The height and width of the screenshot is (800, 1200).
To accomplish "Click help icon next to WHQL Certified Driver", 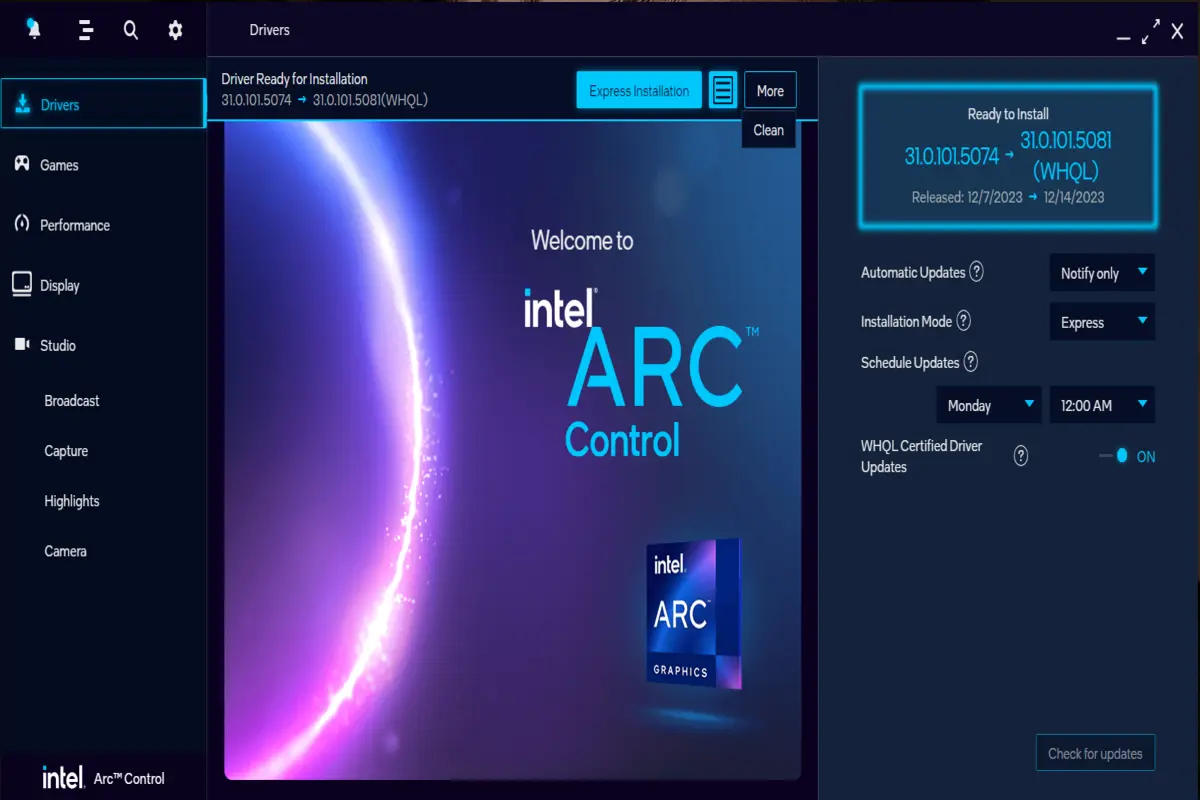I will (1021, 456).
